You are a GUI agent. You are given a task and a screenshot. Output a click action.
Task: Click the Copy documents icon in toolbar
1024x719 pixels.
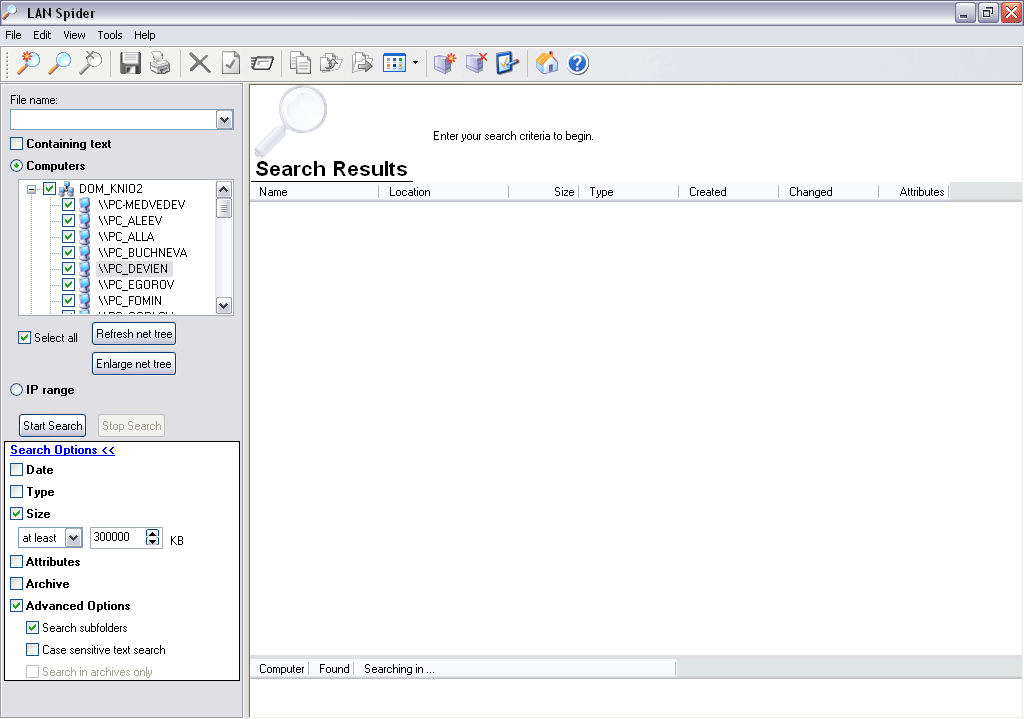point(300,63)
